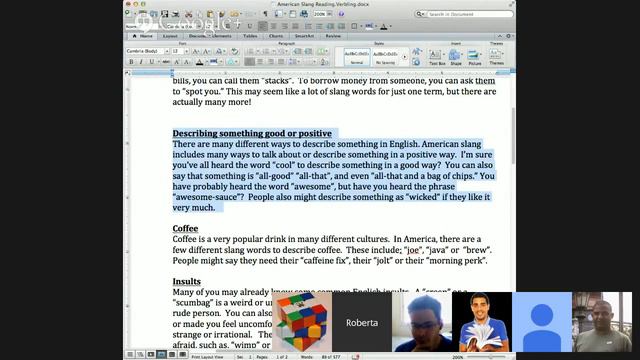Switch to Outline view in status bar
This screenshot has height=360, width=640.
tap(140, 354)
